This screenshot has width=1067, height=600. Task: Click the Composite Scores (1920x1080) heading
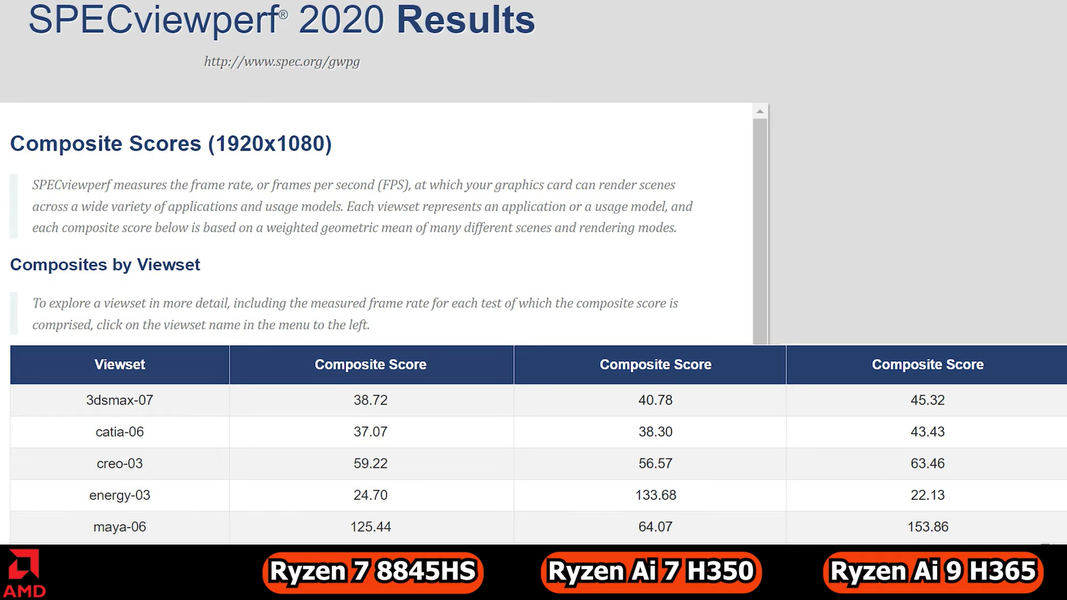tap(171, 144)
